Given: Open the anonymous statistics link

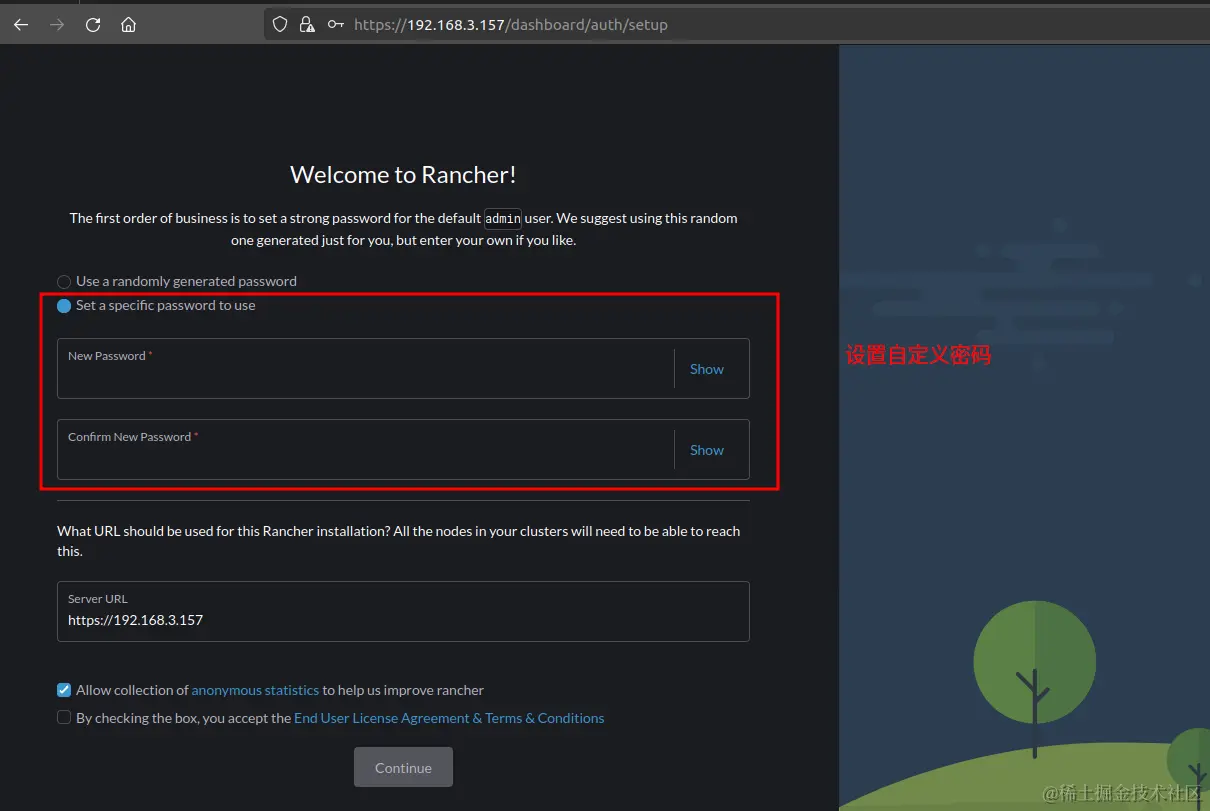Looking at the screenshot, I should click(255, 690).
